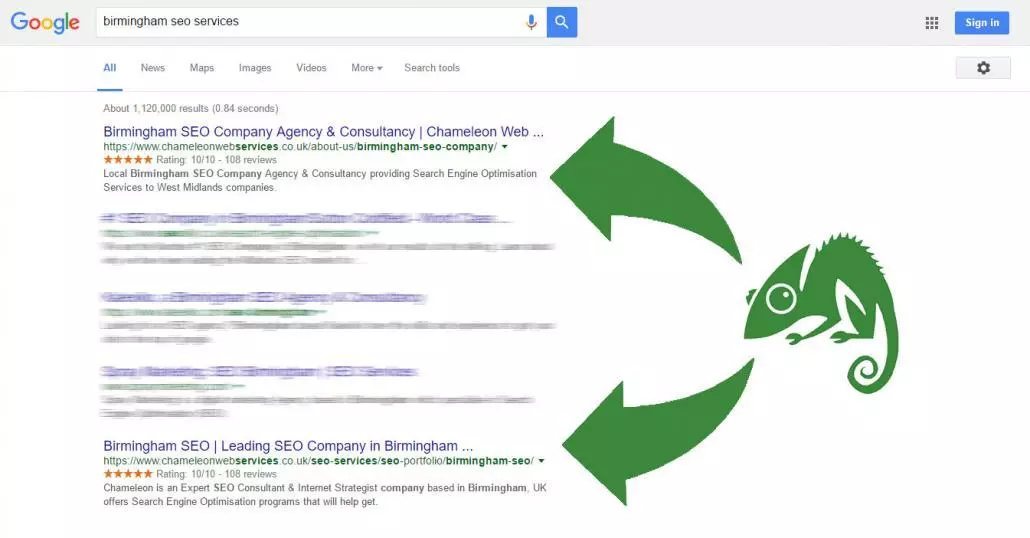Click the Google logo

pos(45,22)
